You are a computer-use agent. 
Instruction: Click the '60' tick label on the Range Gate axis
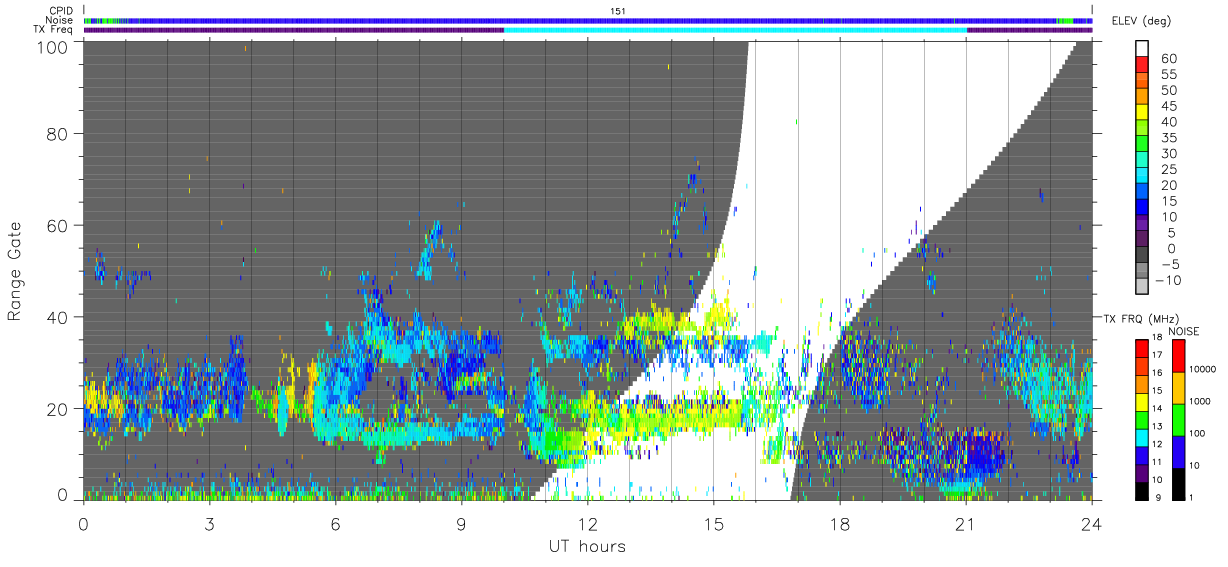point(57,225)
